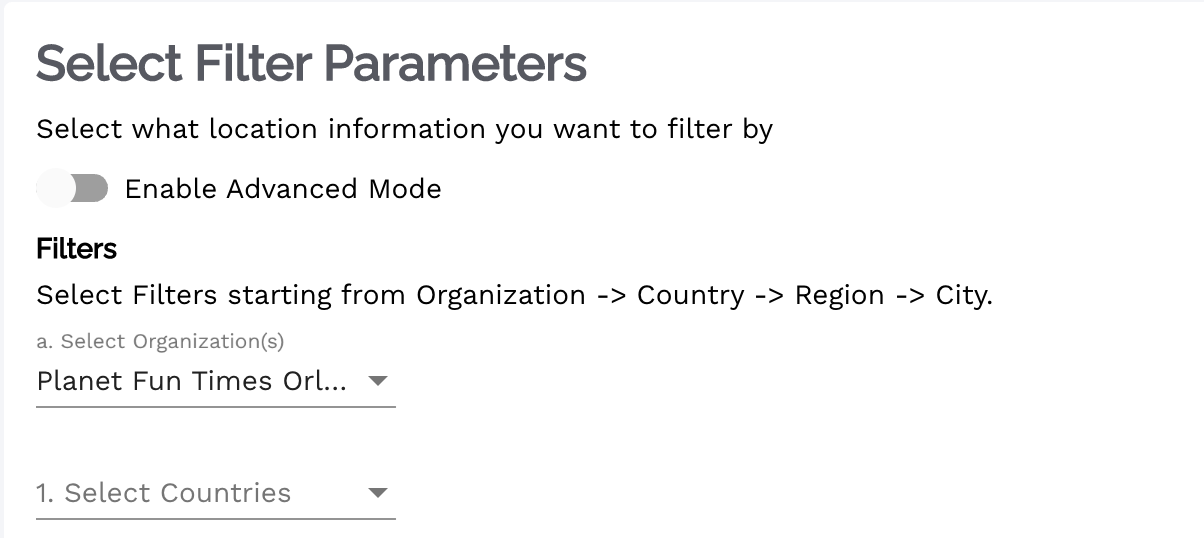This screenshot has height=538, width=1204.
Task: Click the underline beneath the Select Countries dropdown
Action: point(215,518)
